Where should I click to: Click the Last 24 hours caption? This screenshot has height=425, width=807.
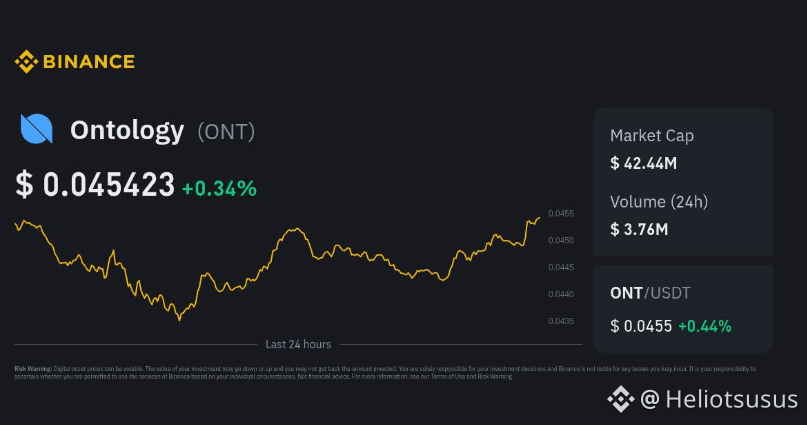click(x=298, y=344)
